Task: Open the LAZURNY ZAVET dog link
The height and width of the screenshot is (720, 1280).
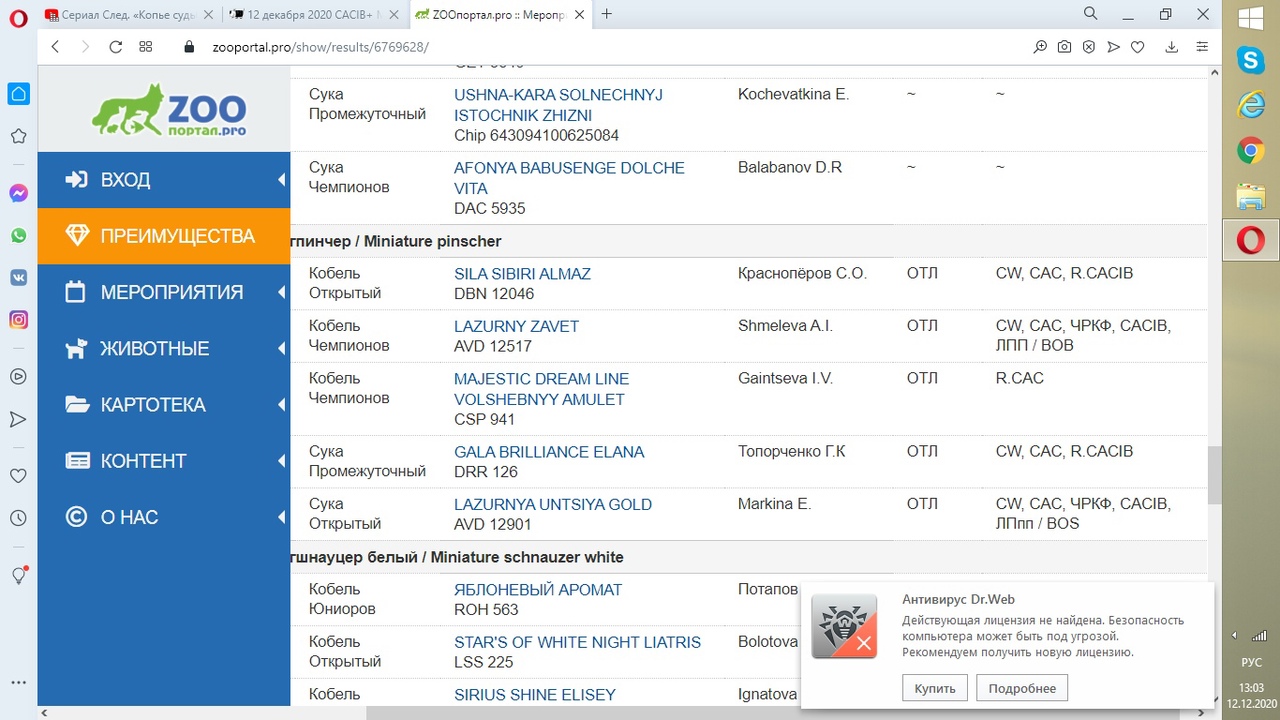Action: click(516, 326)
